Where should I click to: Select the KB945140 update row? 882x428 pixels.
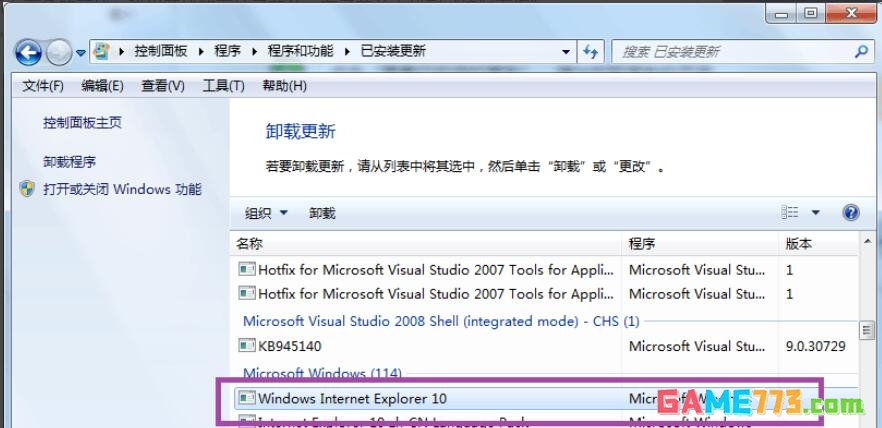click(546, 346)
